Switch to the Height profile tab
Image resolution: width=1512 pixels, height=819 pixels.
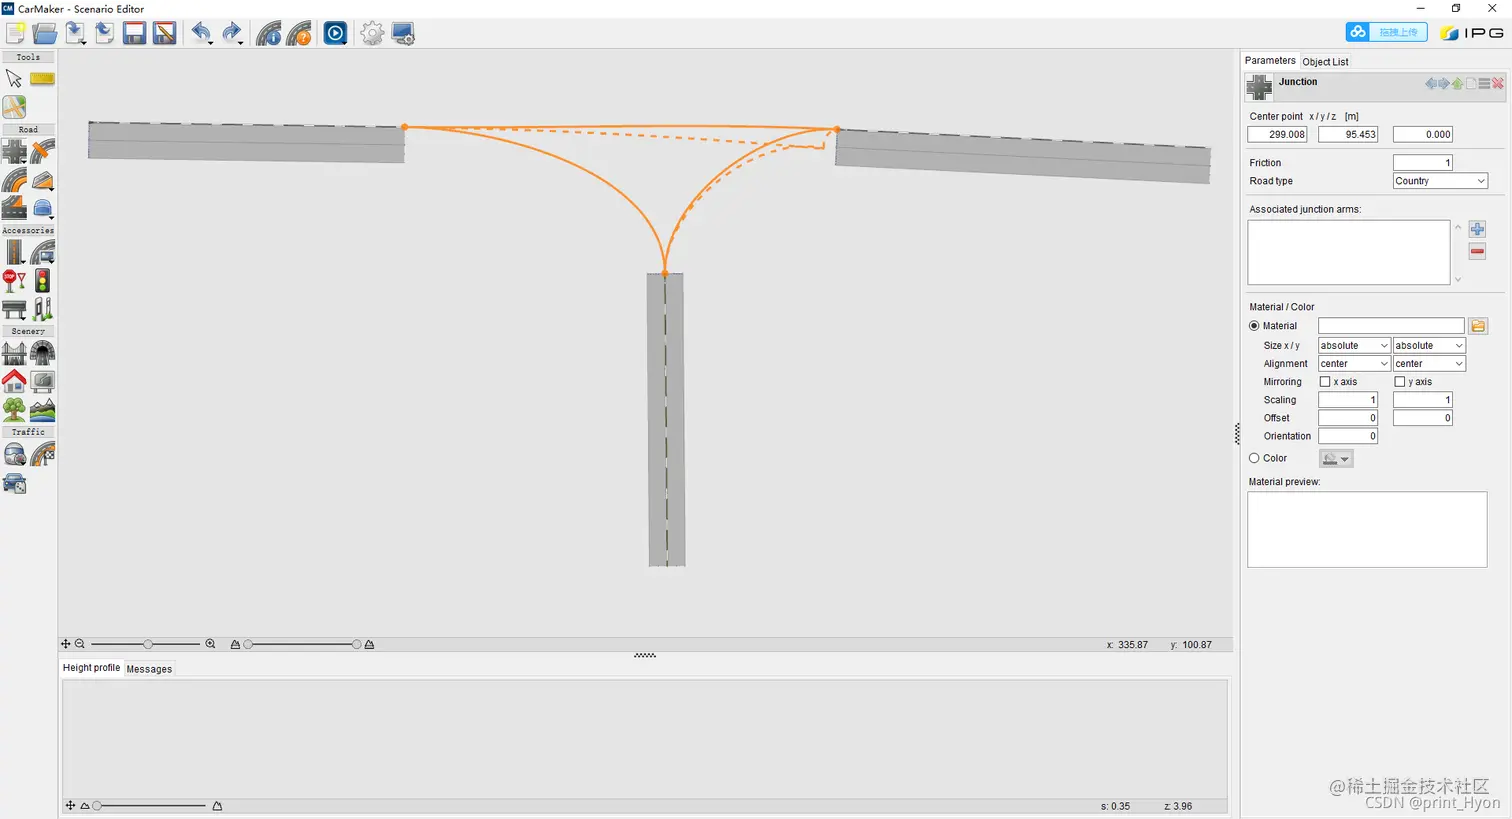tap(91, 668)
